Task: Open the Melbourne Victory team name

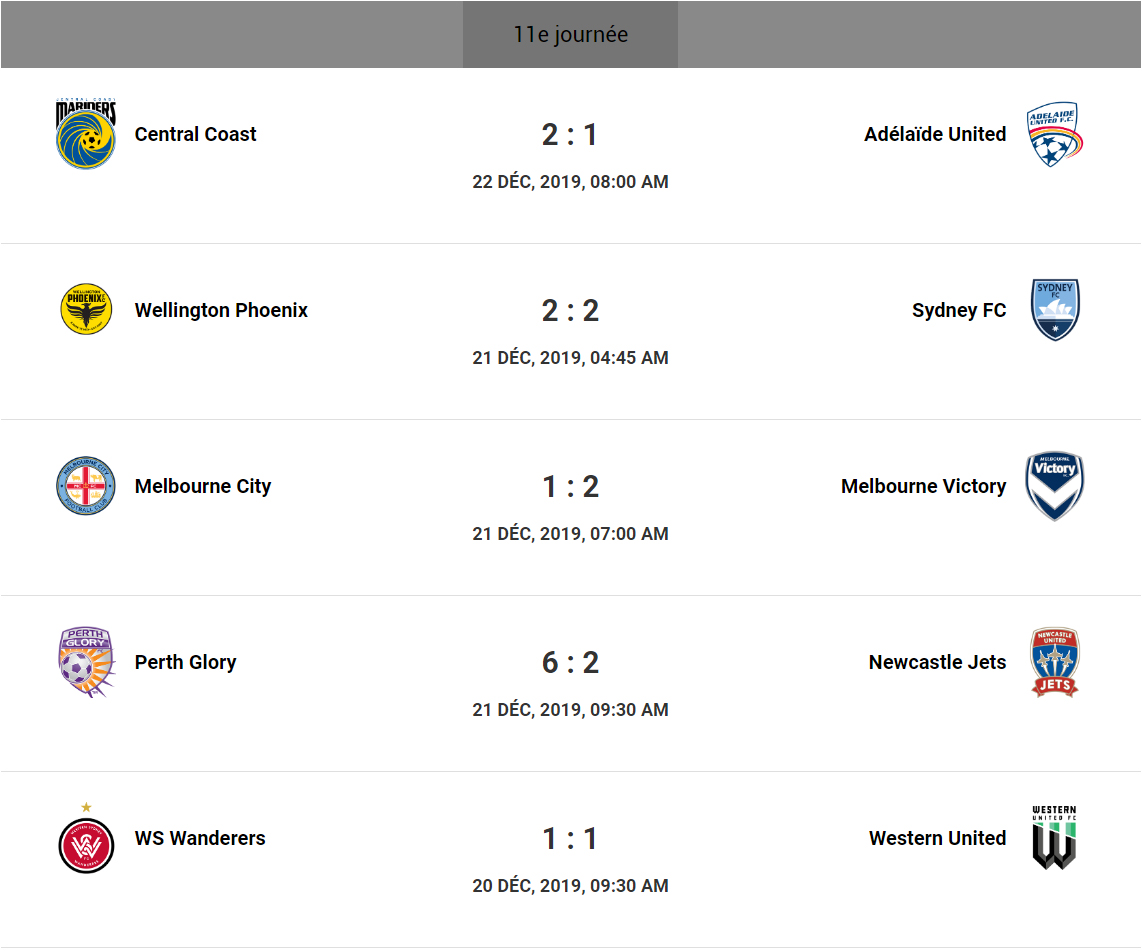Action: 923,486
